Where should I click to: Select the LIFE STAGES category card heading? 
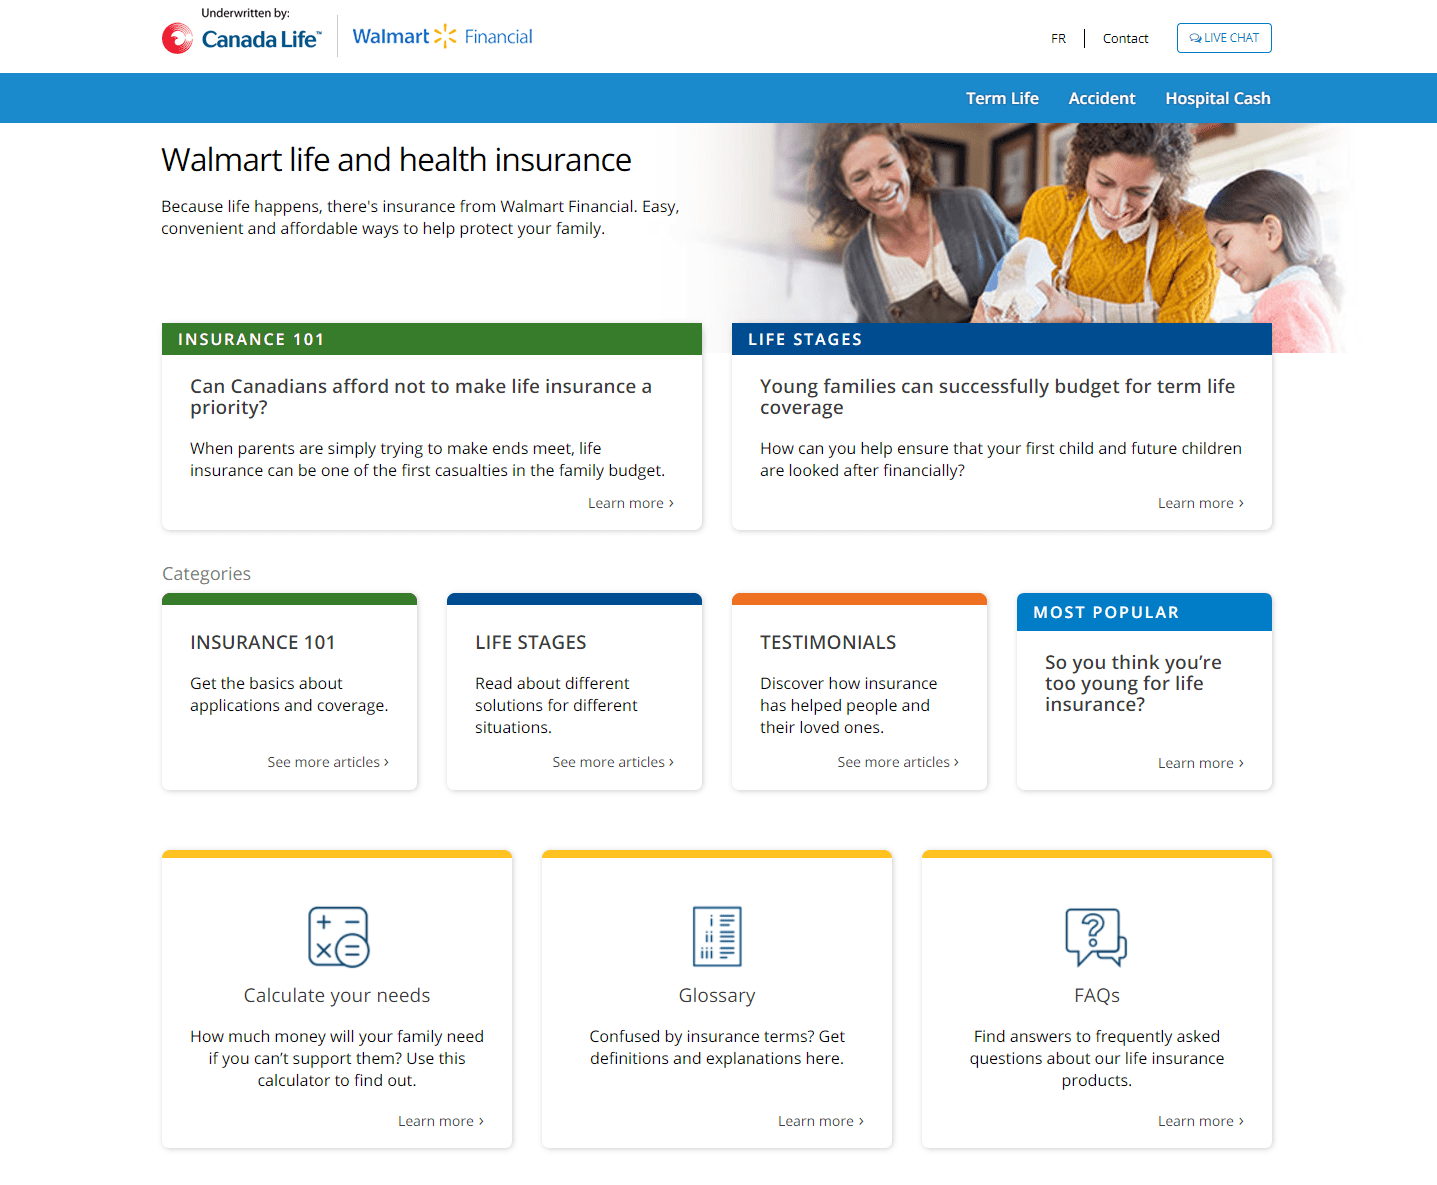tap(531, 643)
